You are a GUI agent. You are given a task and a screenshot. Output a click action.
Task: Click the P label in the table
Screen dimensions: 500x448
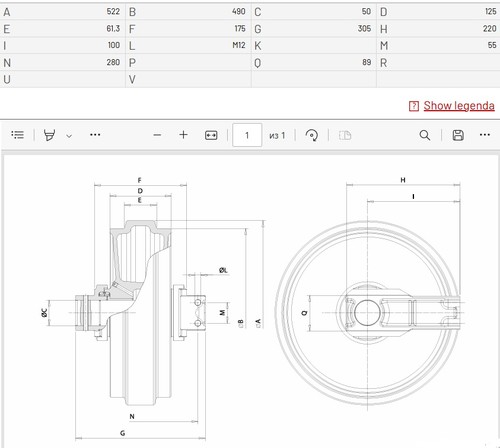[x=132, y=63]
